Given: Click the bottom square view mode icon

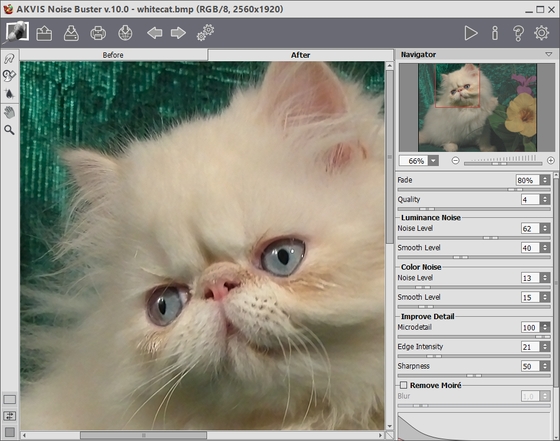Looking at the screenshot, I should click(x=10, y=432).
